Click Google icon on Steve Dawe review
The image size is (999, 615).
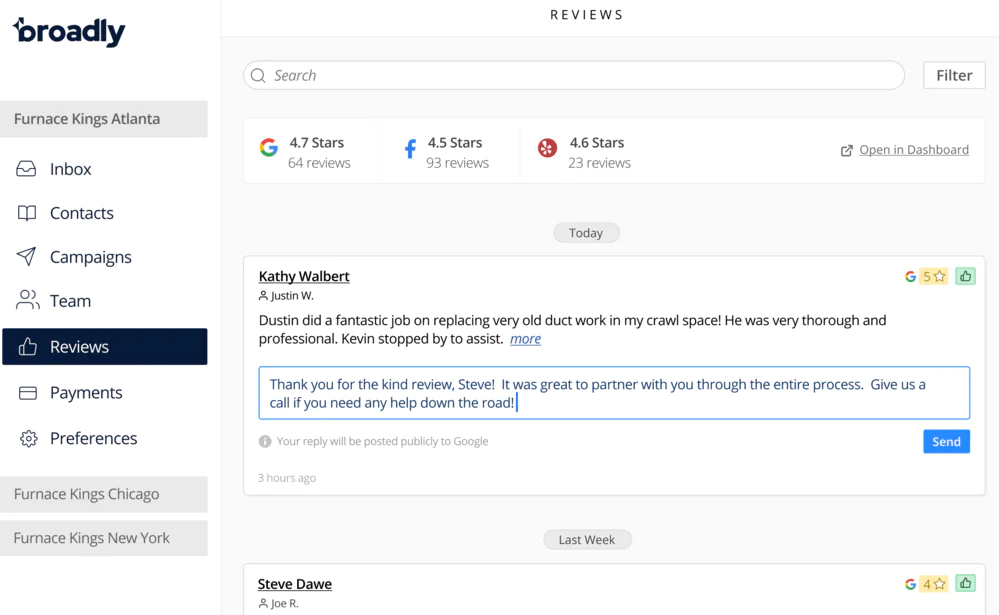(x=910, y=584)
